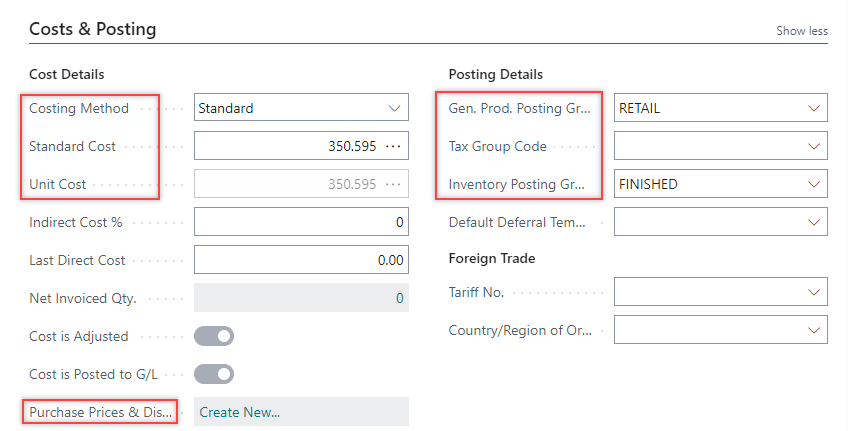Click the Purchase Prices & Discounts label
The image size is (848, 431).
tap(101, 412)
